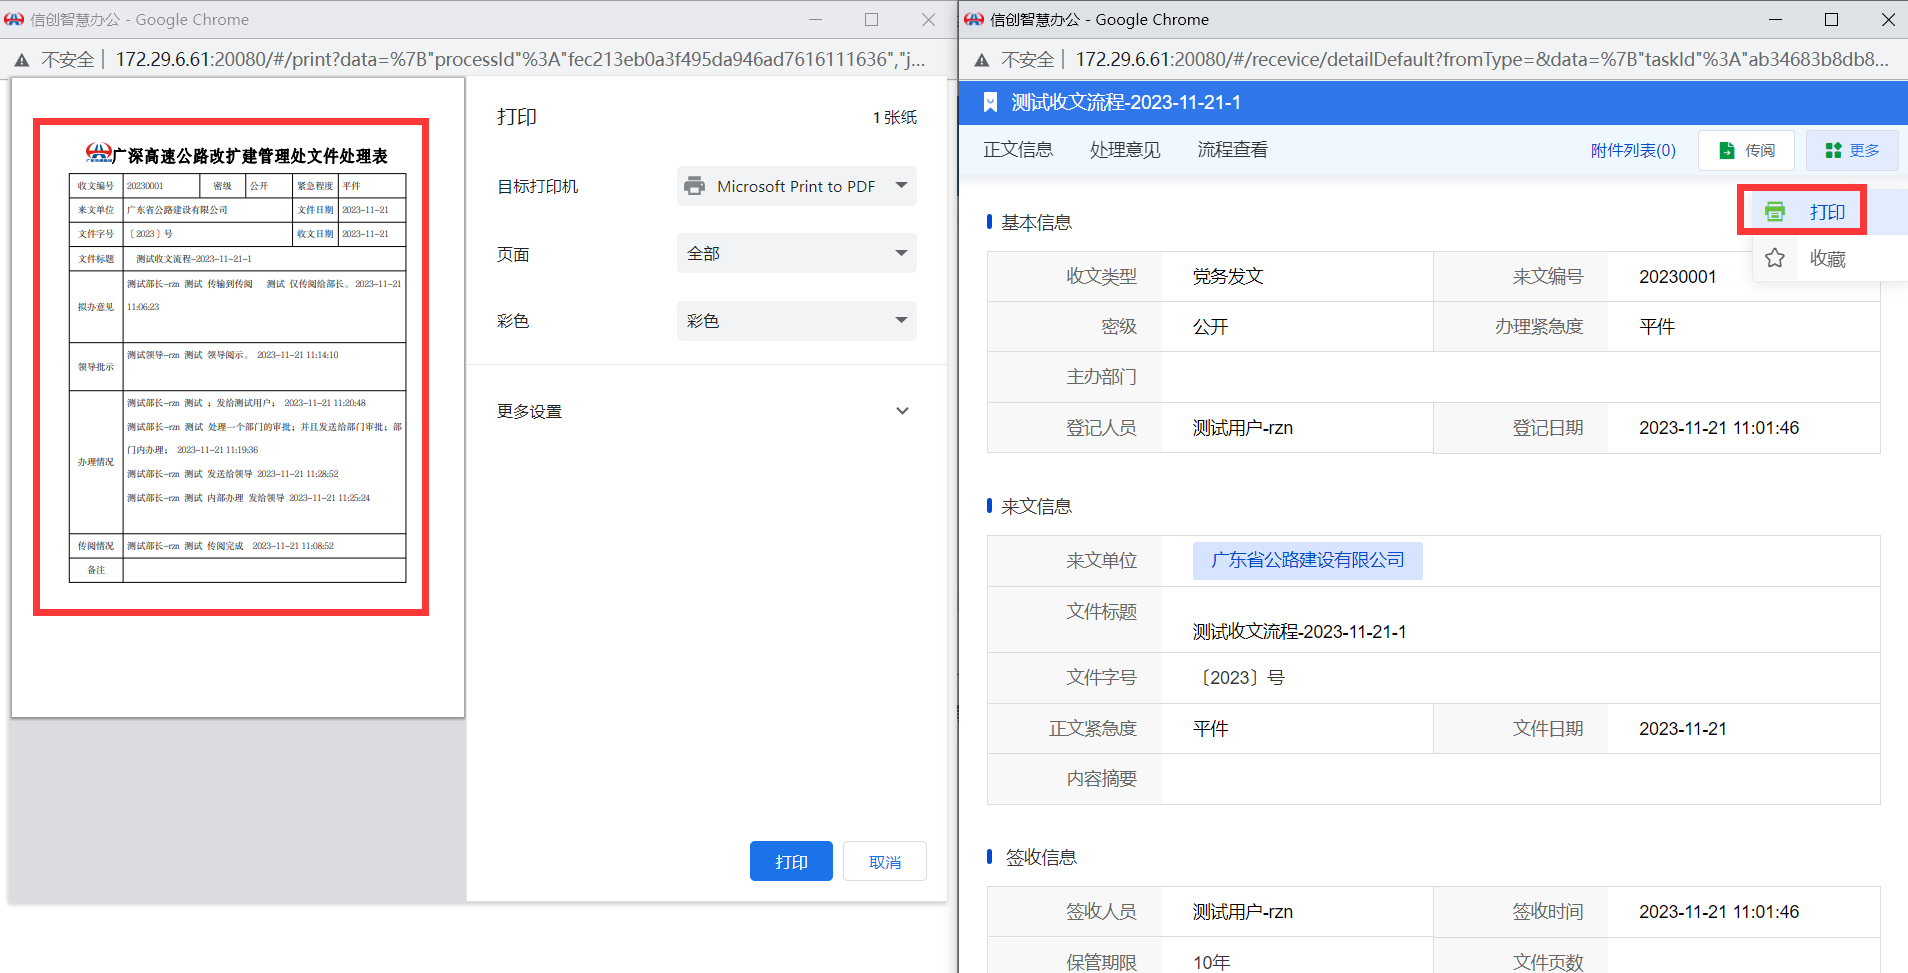Click the star icon beside 收藏

[1775, 258]
